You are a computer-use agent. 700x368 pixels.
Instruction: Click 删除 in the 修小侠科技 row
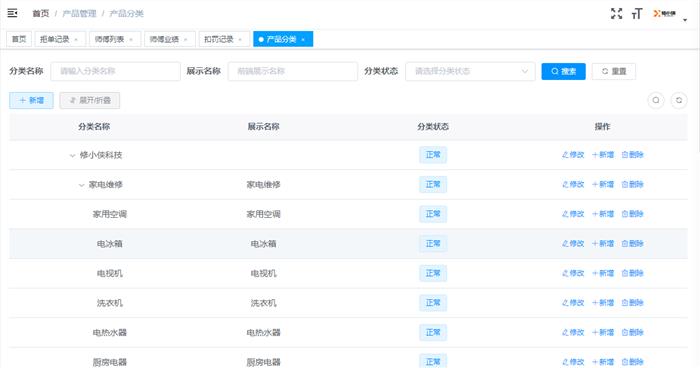(x=633, y=155)
